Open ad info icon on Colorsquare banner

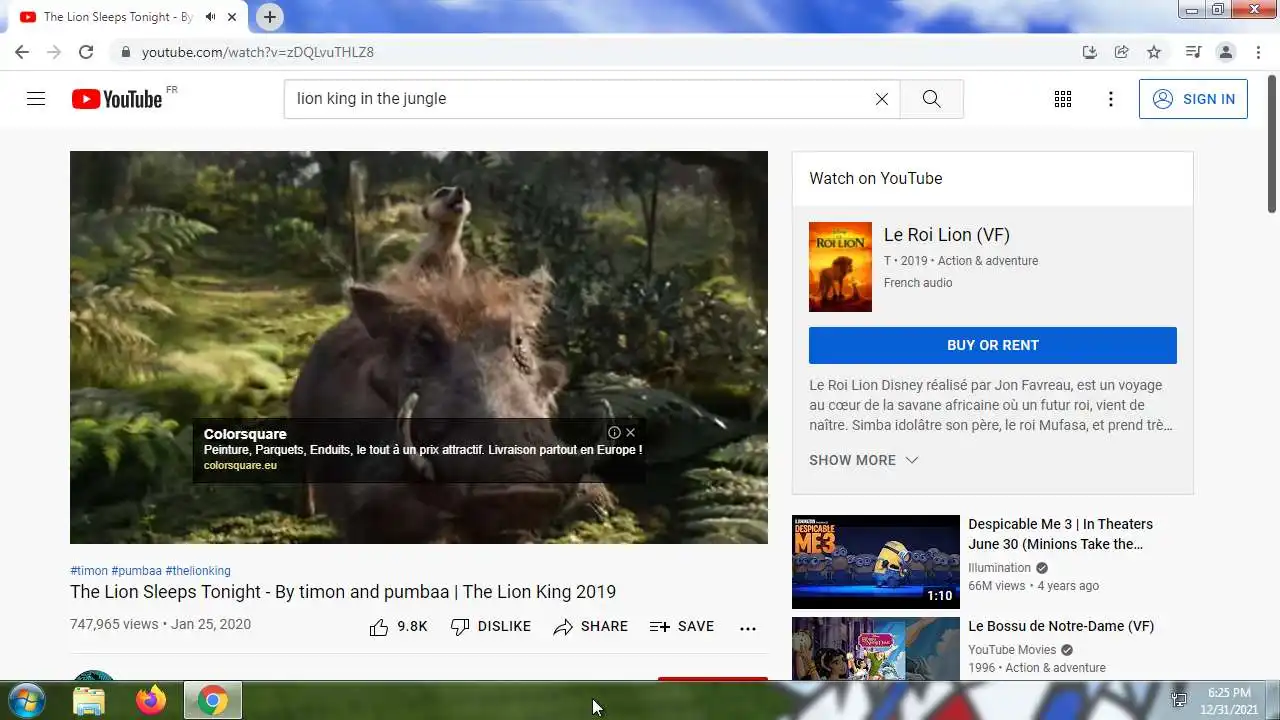614,433
